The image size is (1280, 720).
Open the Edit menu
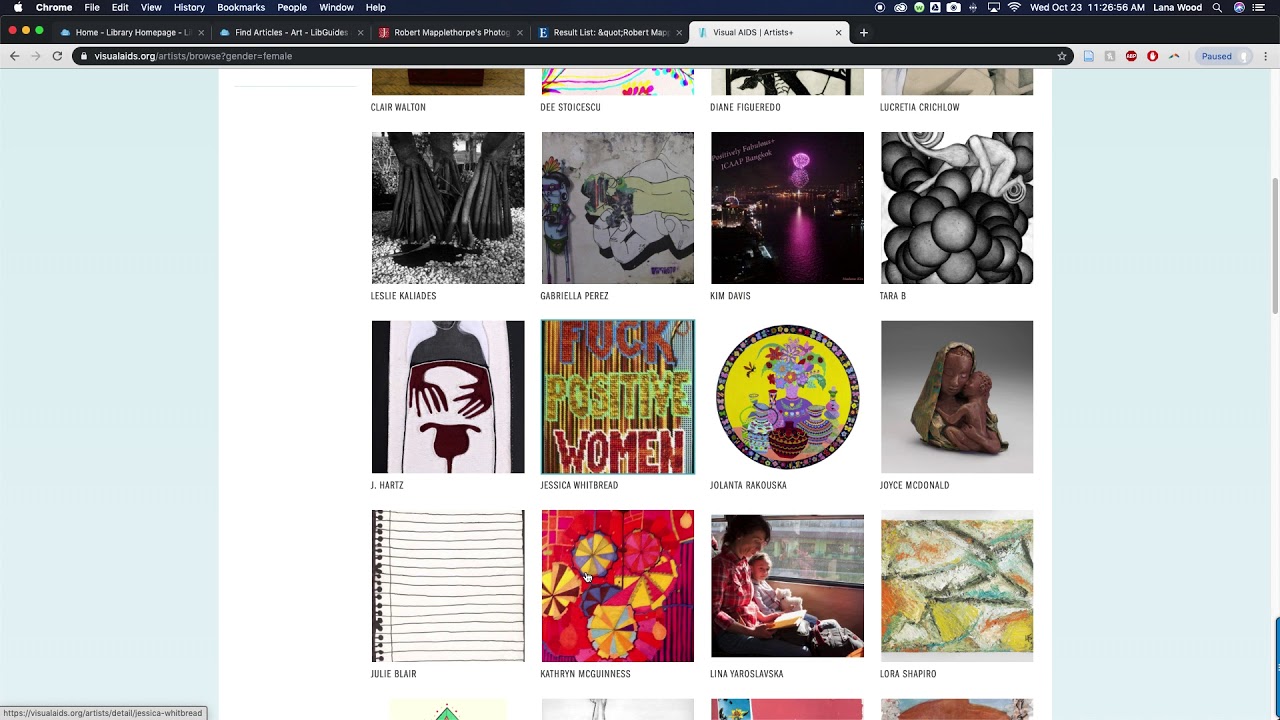click(120, 7)
